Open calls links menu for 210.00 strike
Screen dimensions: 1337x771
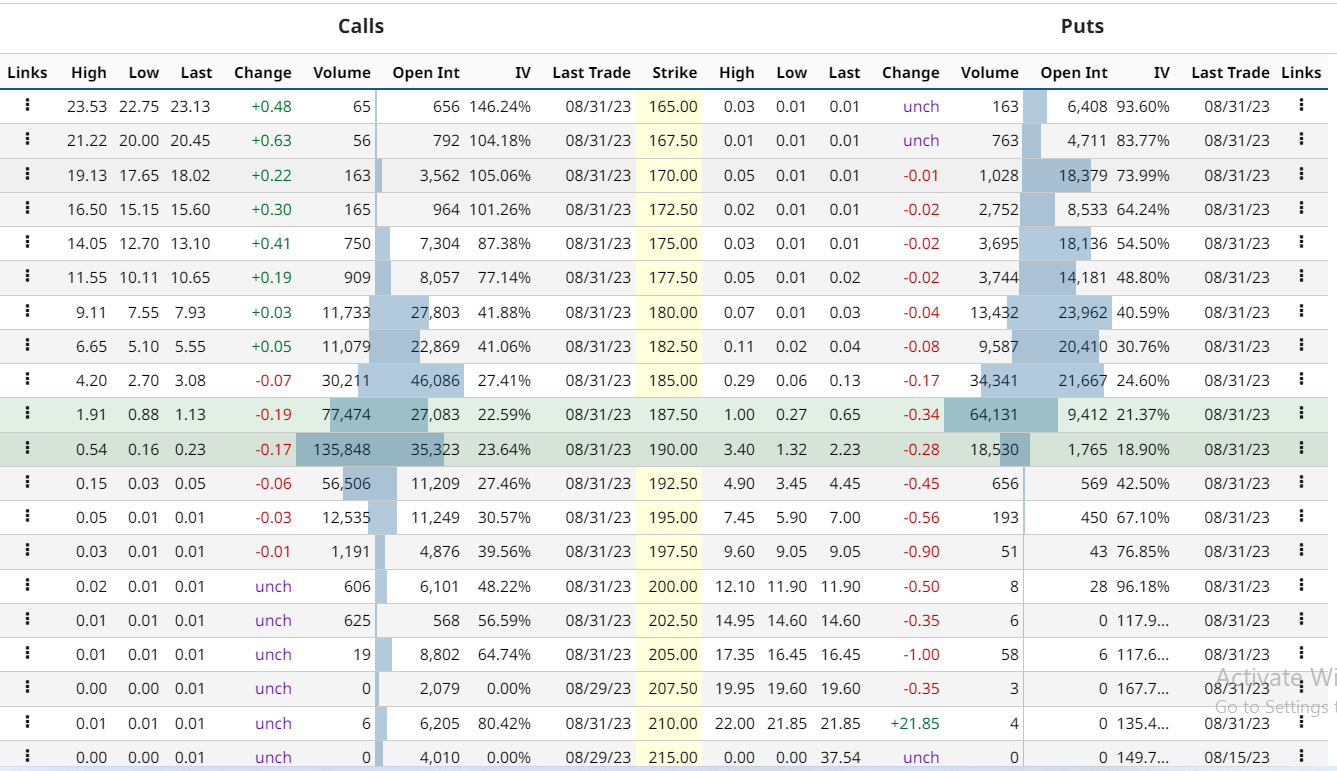click(27, 722)
